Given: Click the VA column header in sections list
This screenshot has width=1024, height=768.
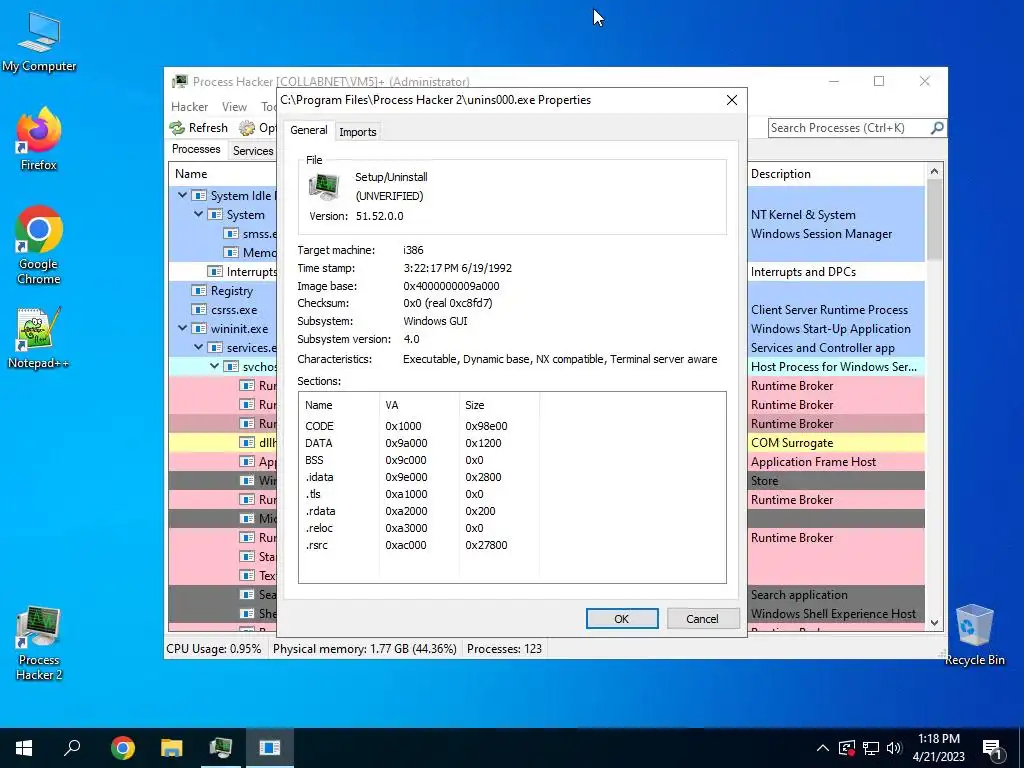Looking at the screenshot, I should tap(419, 405).
